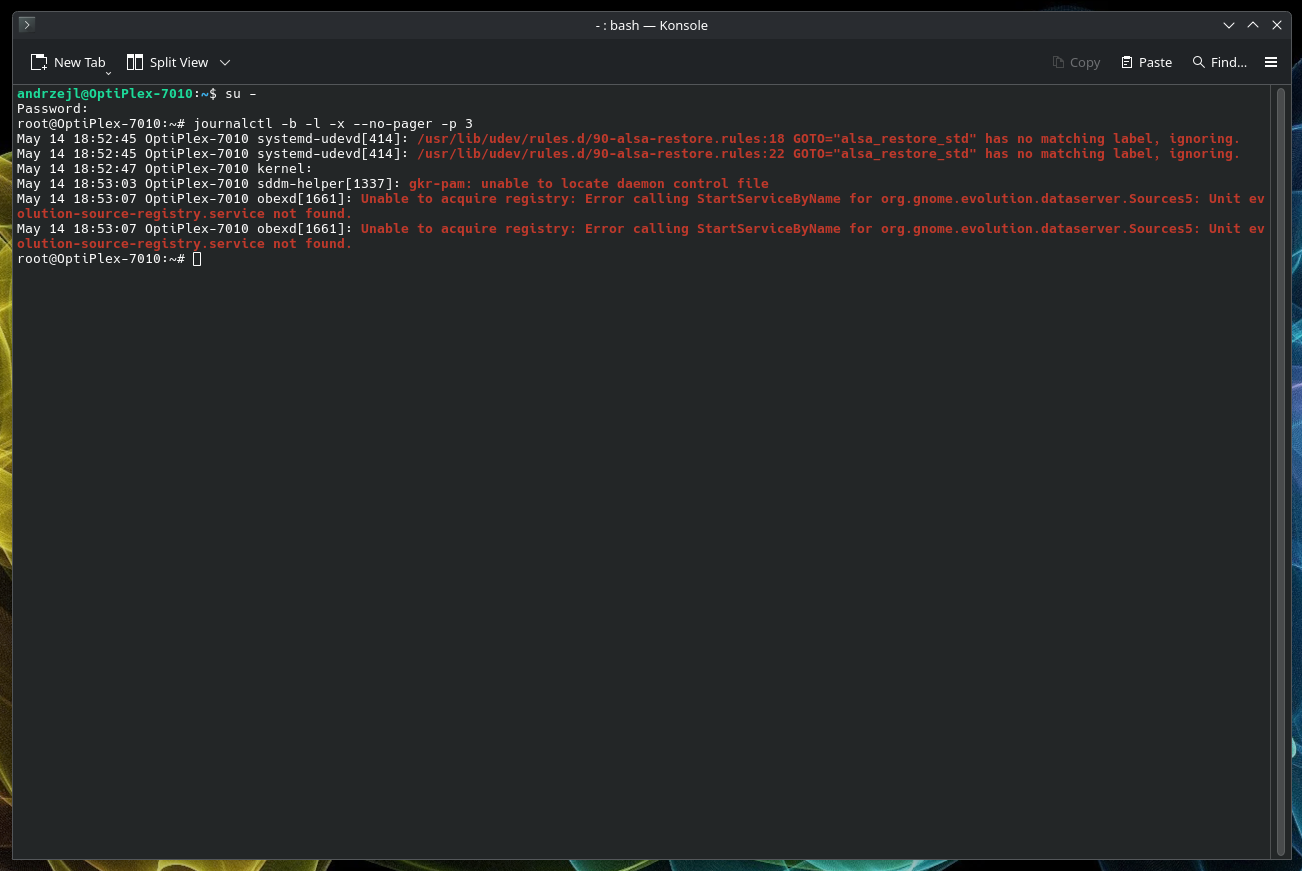Viewport: 1302px width, 871px height.
Task: Open the hamburger menu
Action: pos(1271,62)
